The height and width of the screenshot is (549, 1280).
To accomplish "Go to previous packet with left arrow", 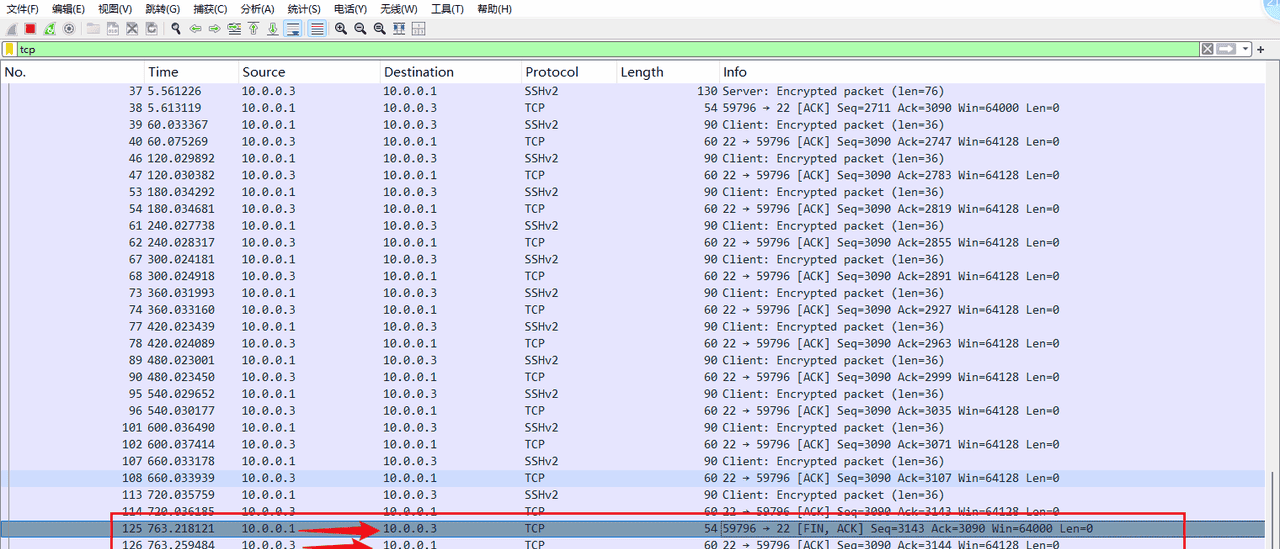I will tap(195, 29).
